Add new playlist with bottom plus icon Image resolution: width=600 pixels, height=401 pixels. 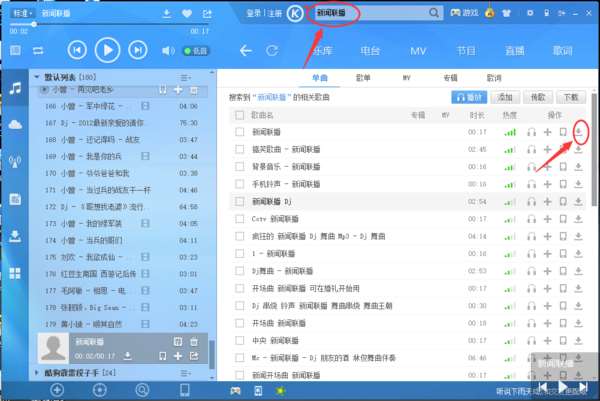[57, 390]
